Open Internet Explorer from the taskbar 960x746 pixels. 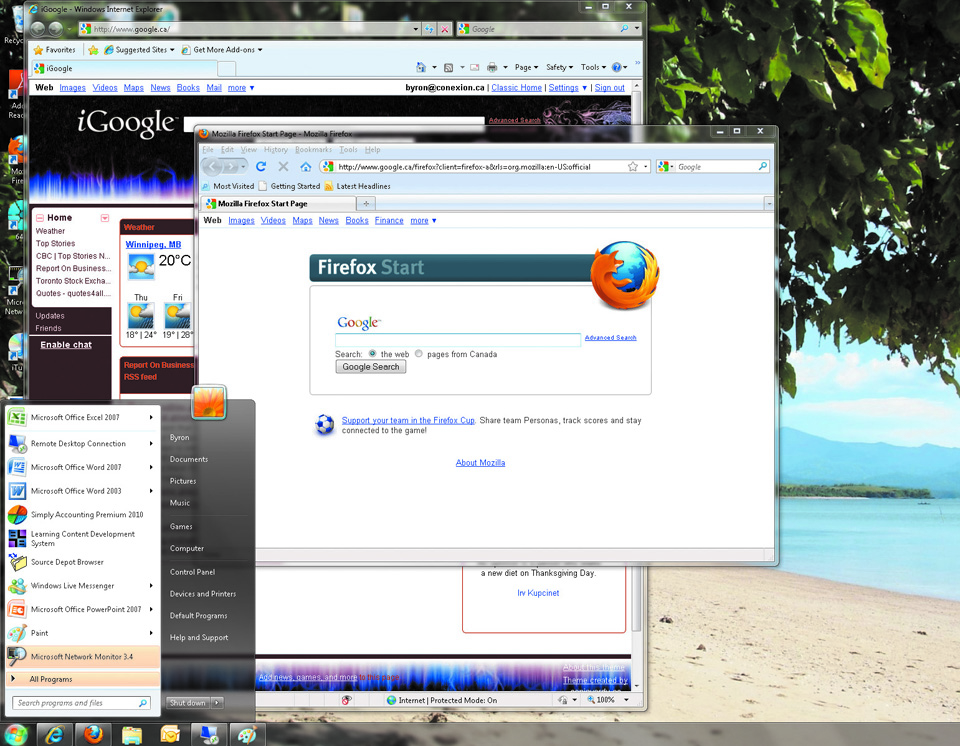tap(55, 734)
